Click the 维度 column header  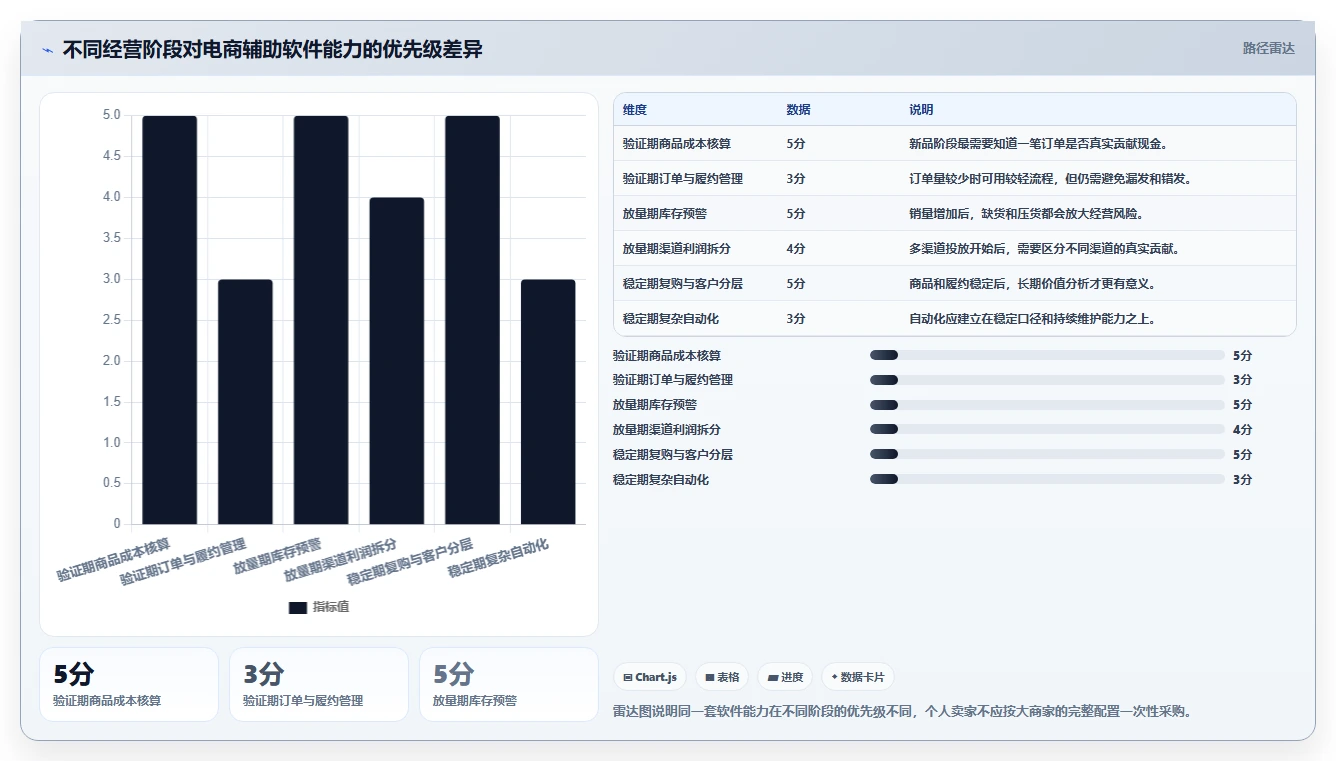[x=635, y=110]
